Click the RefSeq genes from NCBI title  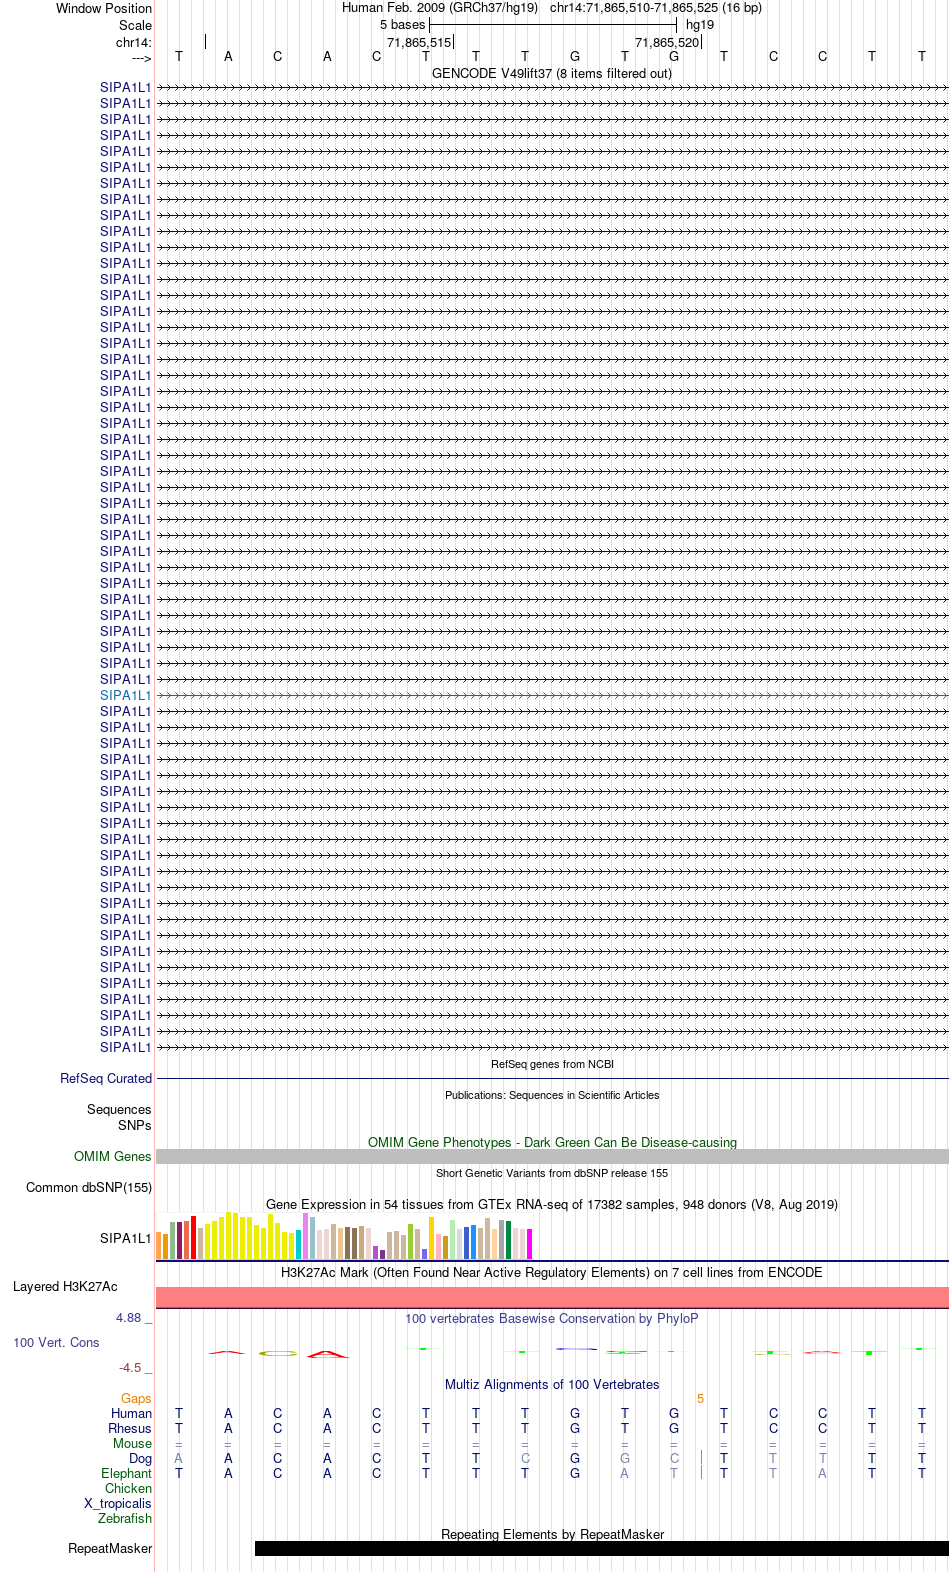(x=552, y=1064)
